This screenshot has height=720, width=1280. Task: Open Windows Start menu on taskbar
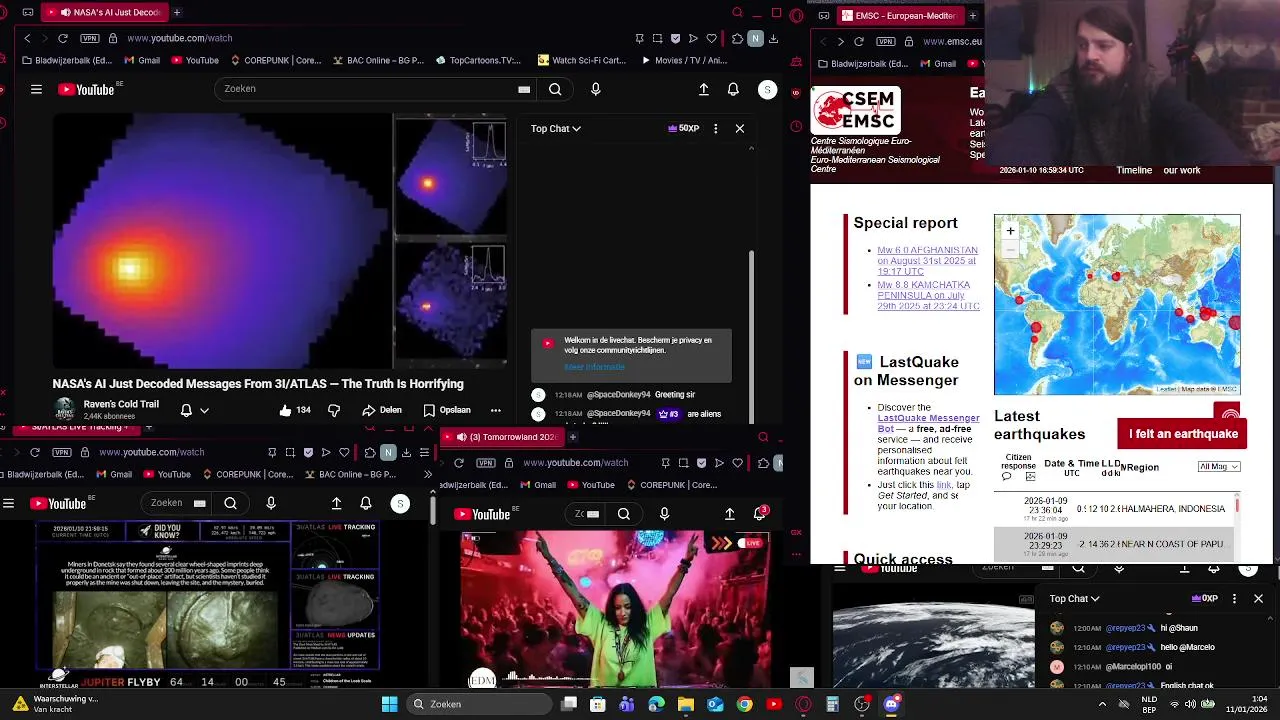389,704
